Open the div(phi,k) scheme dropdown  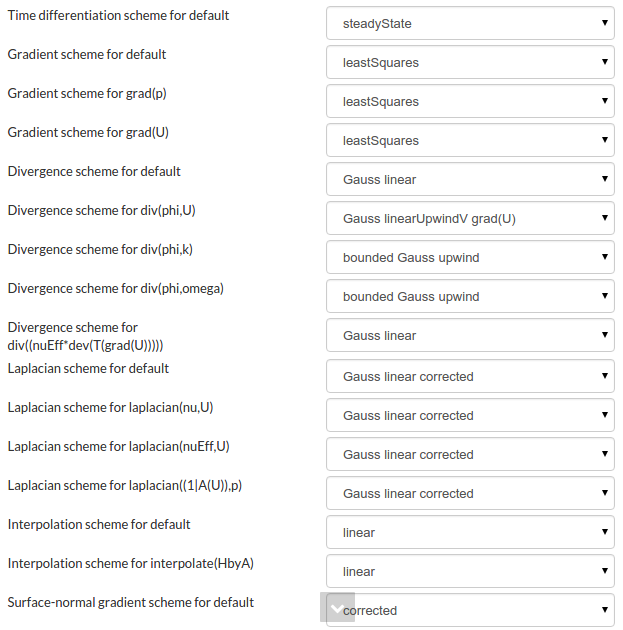point(469,257)
